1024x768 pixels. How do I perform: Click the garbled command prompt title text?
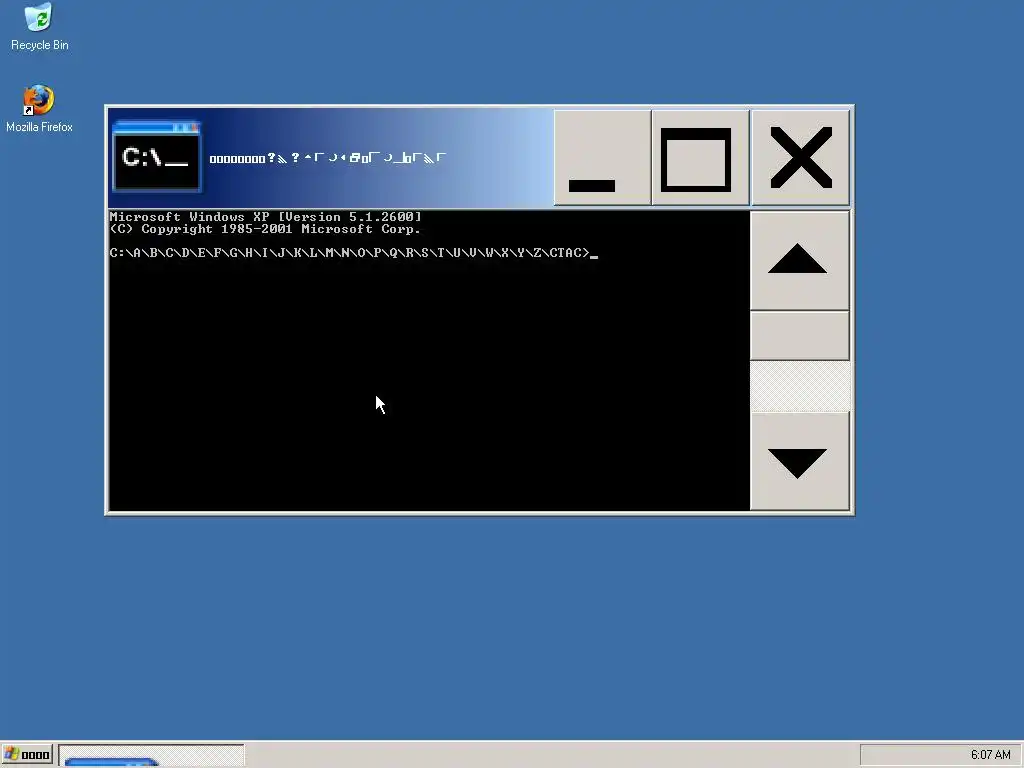[328, 158]
